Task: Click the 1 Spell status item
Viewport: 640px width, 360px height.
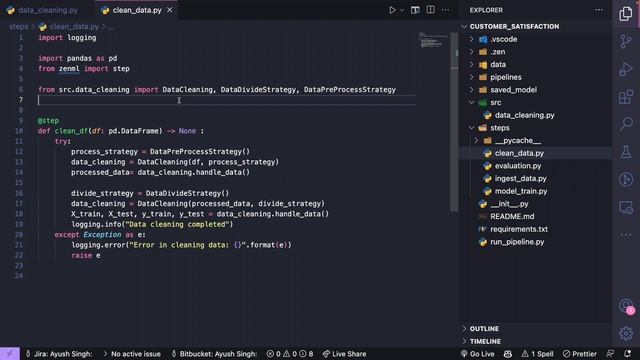Action: click(537, 354)
